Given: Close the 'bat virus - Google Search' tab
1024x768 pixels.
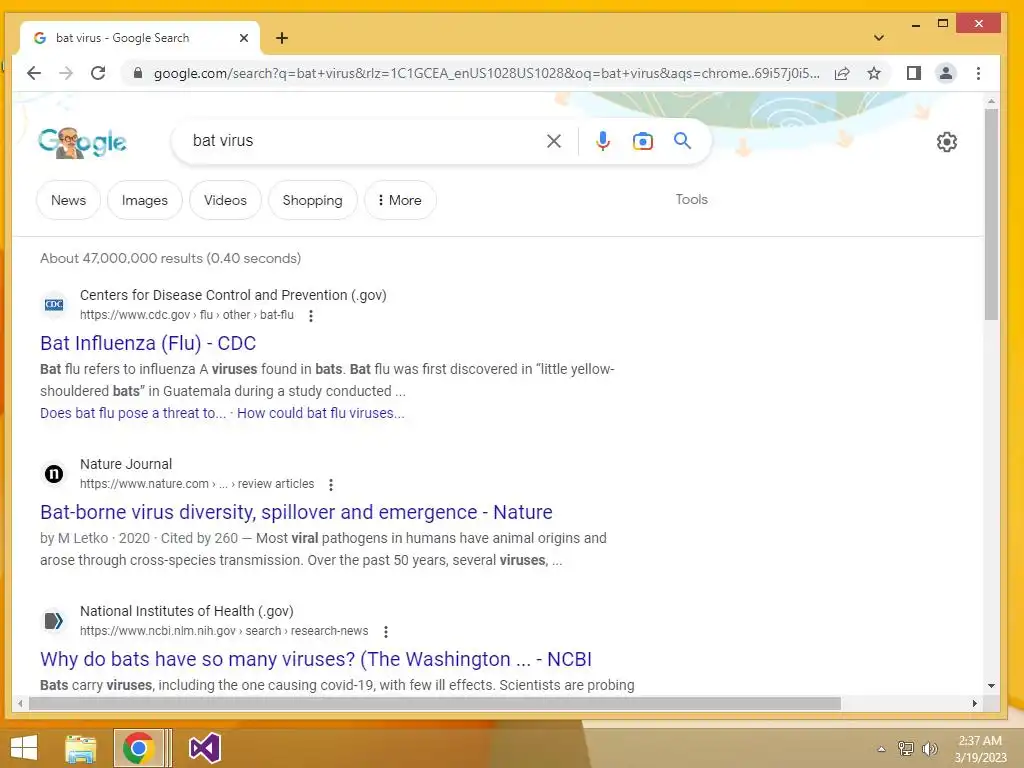Looking at the screenshot, I should click(x=244, y=38).
